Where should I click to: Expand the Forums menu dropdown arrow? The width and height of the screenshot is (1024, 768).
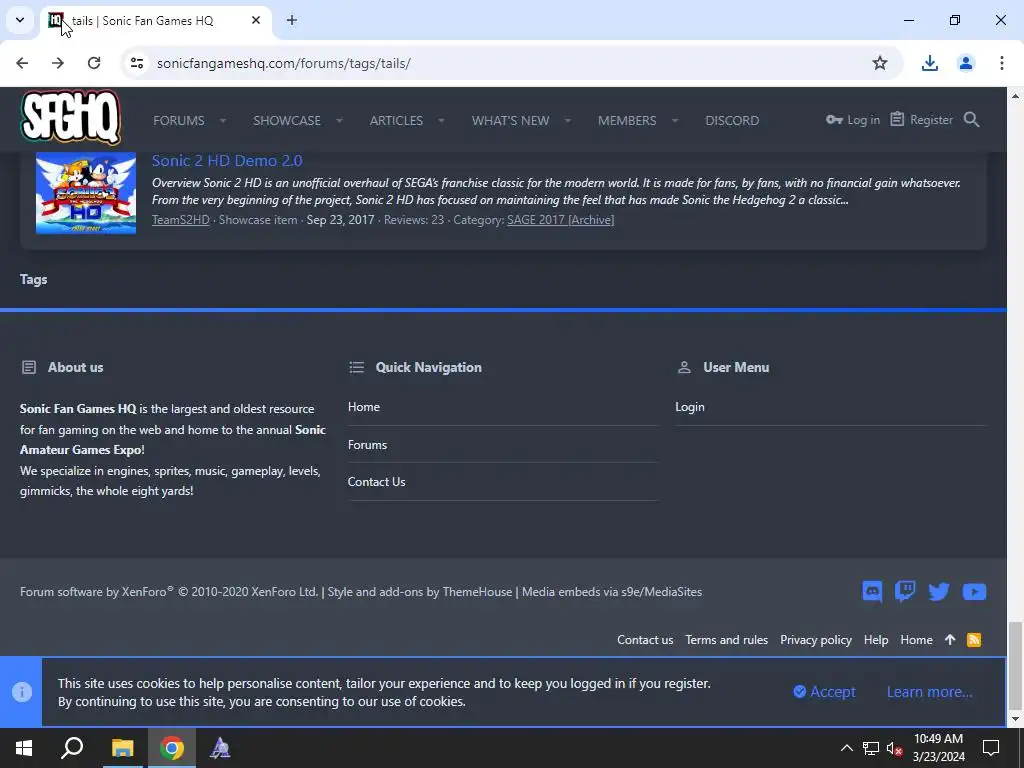(x=223, y=121)
